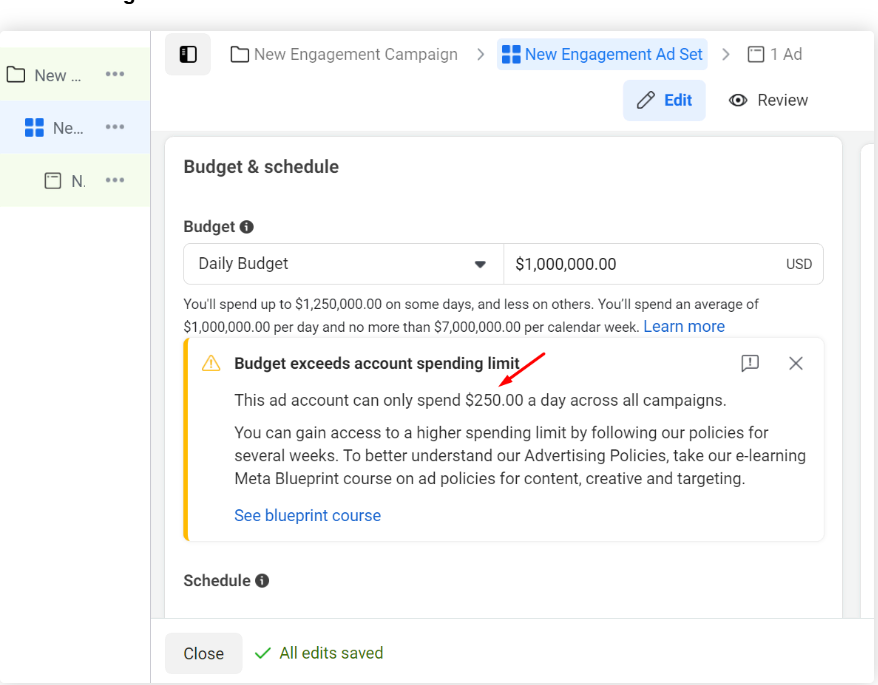Click the Learn more link
The height and width of the screenshot is (685, 878).
click(684, 327)
